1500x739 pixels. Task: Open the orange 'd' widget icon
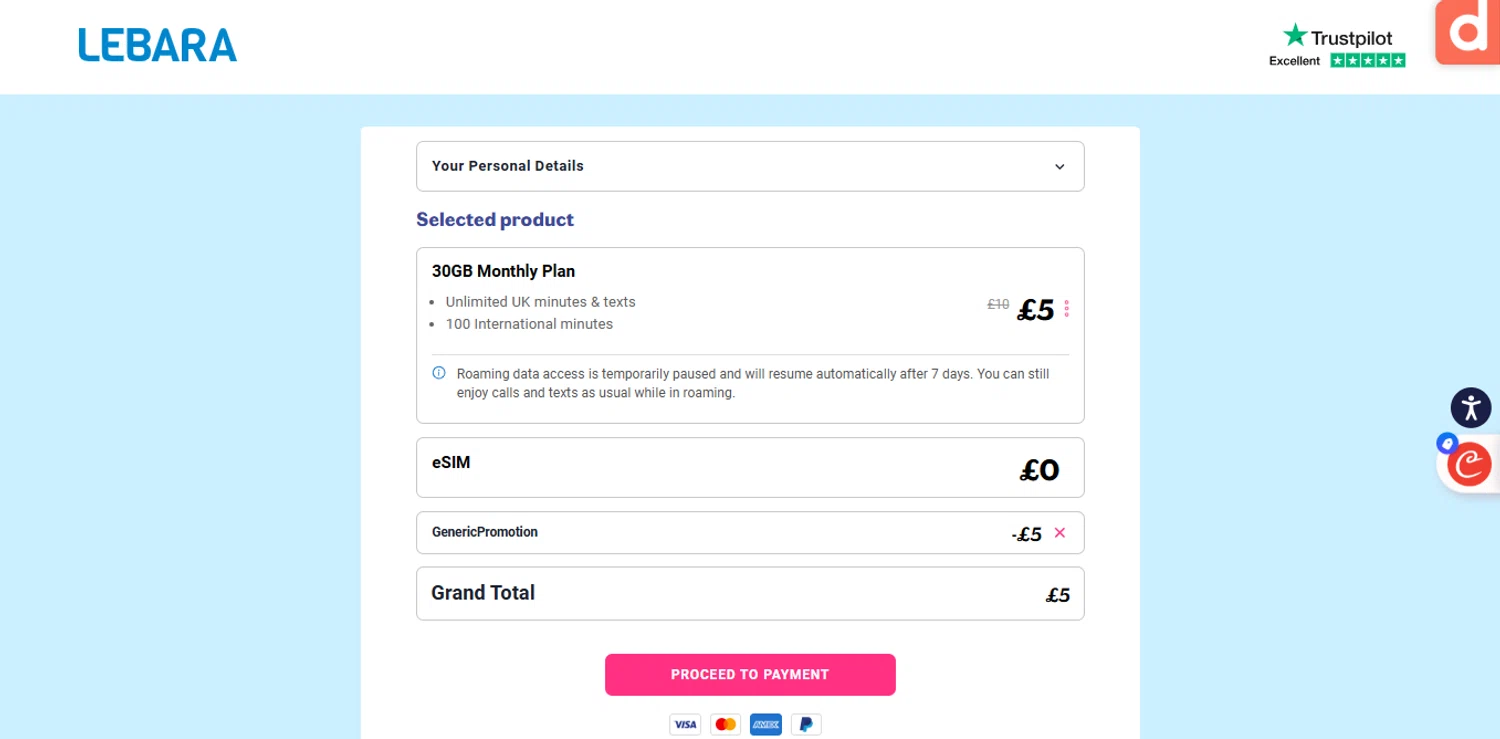pyautogui.click(x=1468, y=32)
